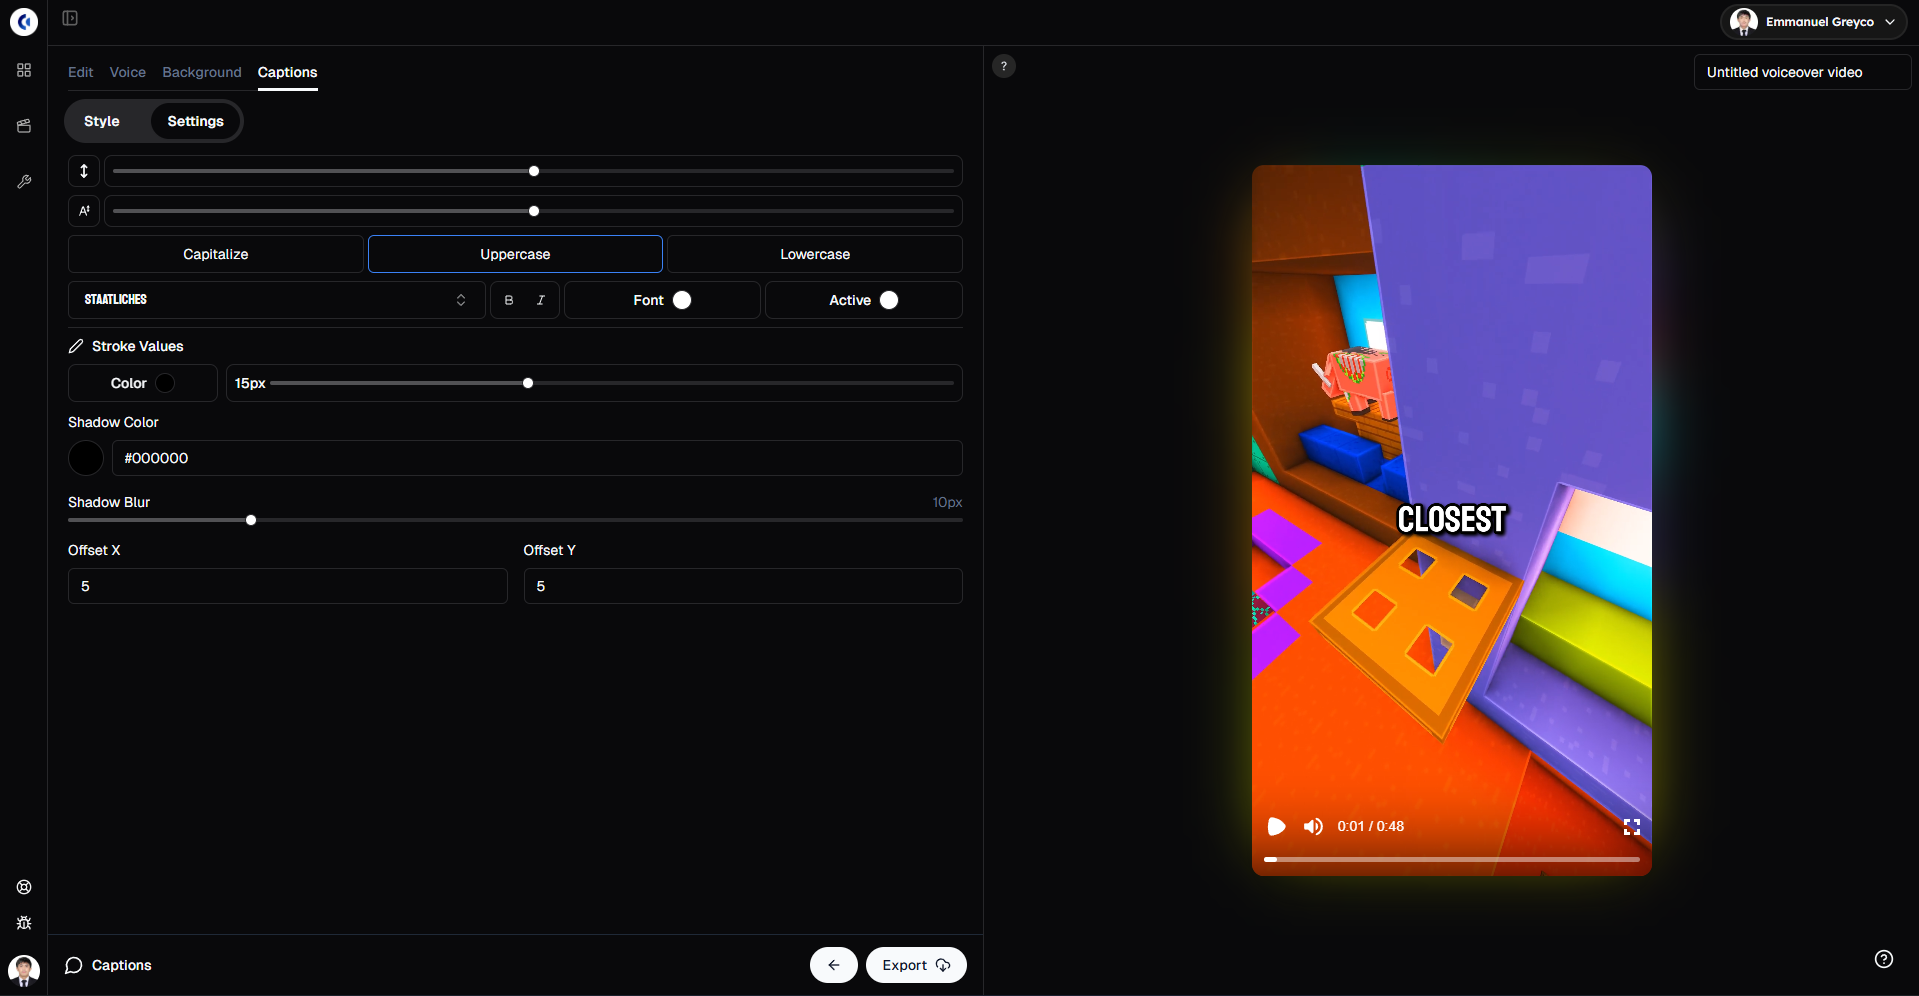Viewport: 1919px width, 996px height.
Task: Click the vertical position slider handle
Action: pos(534,171)
